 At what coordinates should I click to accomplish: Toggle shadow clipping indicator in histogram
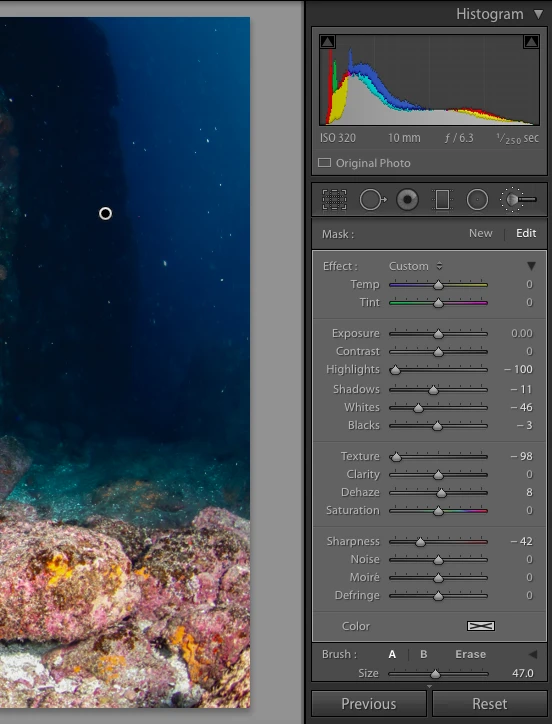click(x=328, y=42)
